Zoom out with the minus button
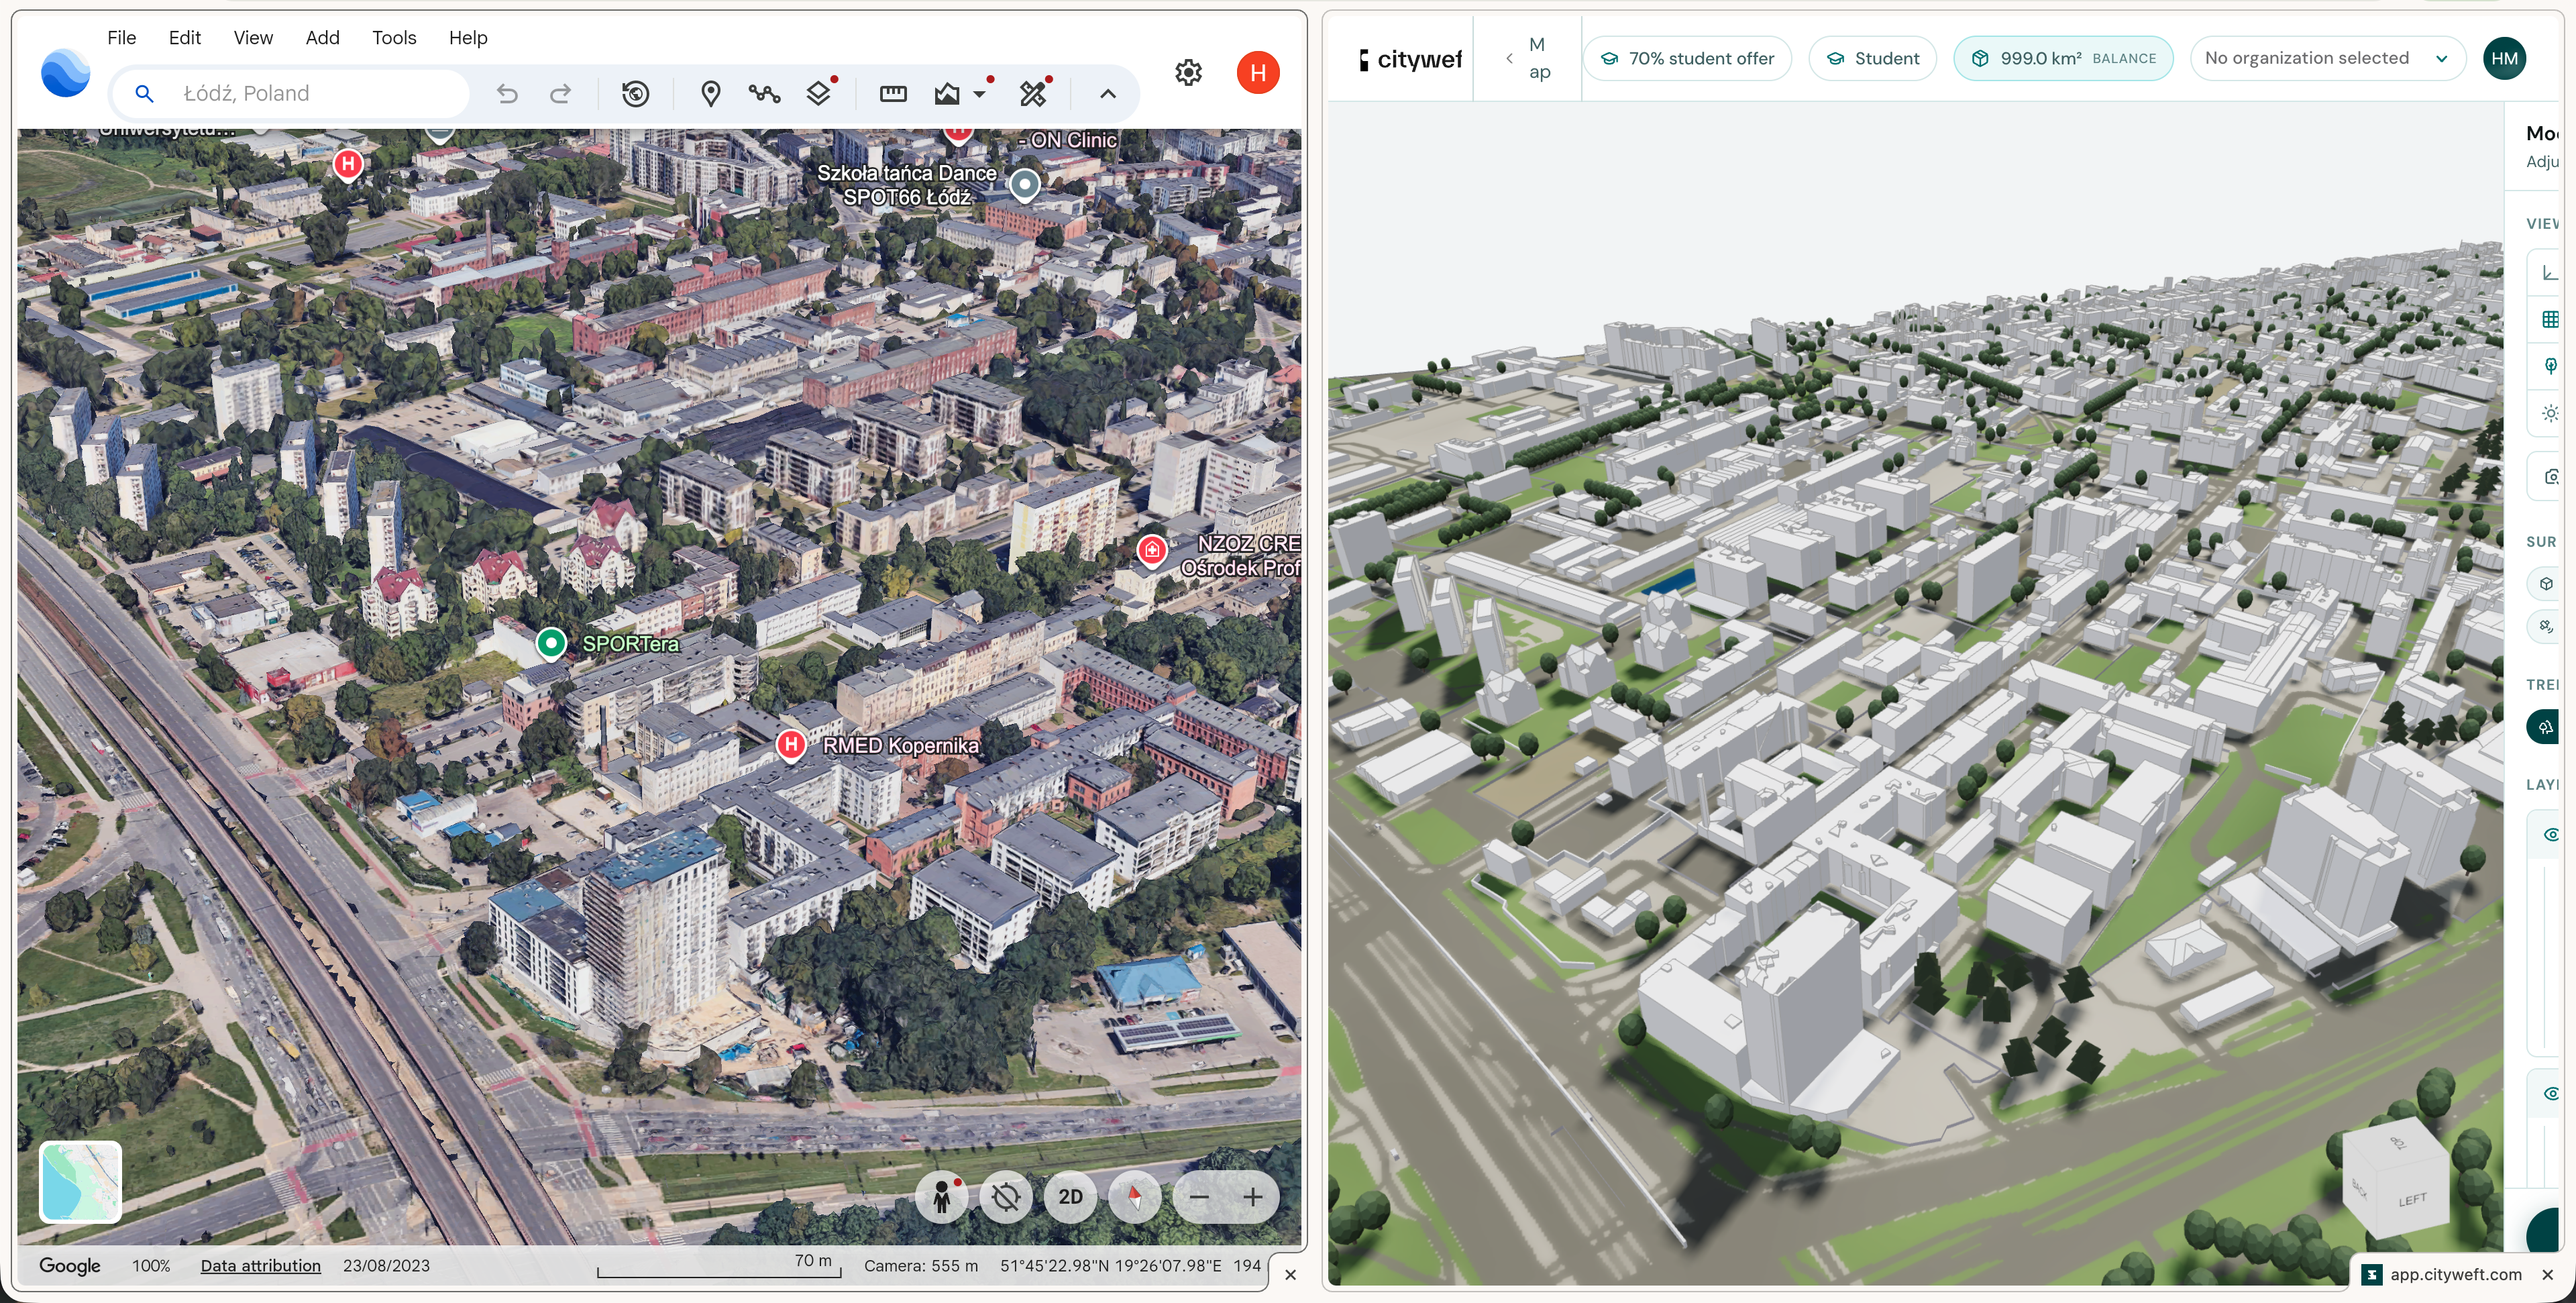 (1200, 1197)
